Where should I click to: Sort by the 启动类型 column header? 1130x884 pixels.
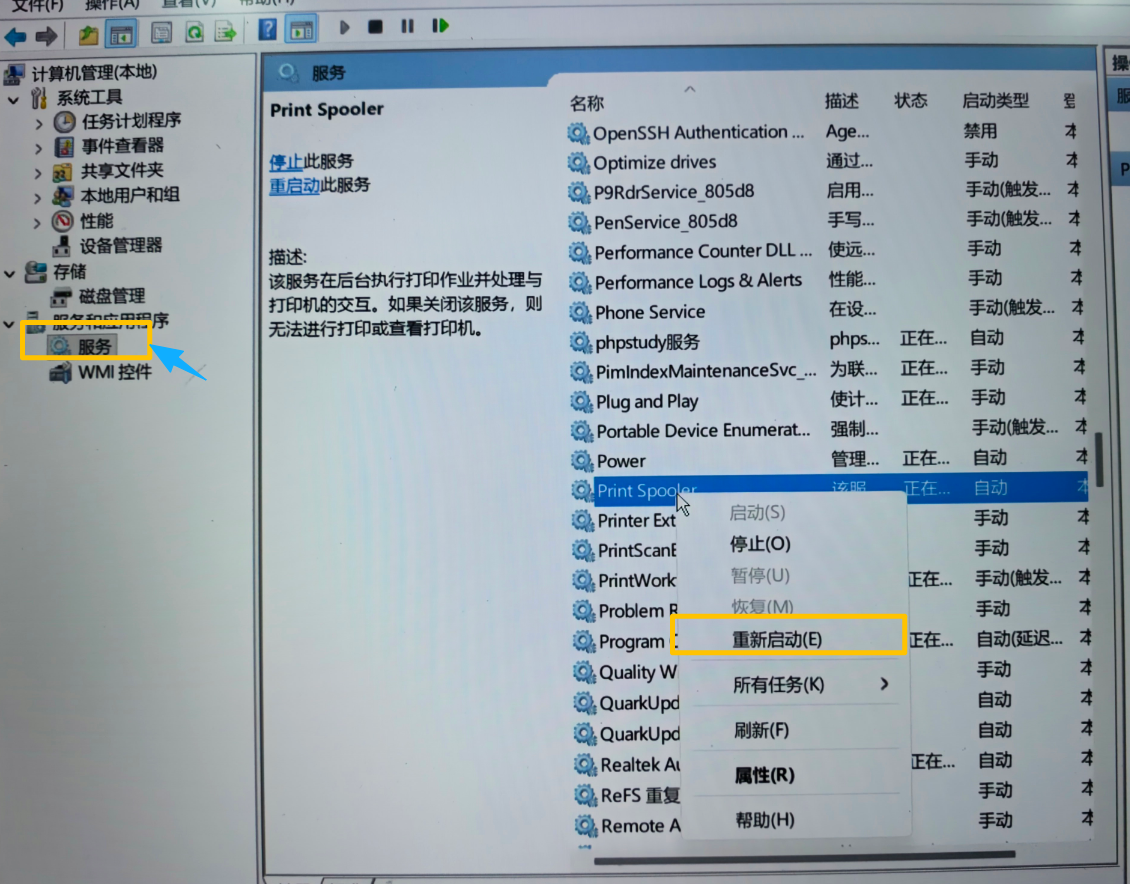click(995, 100)
